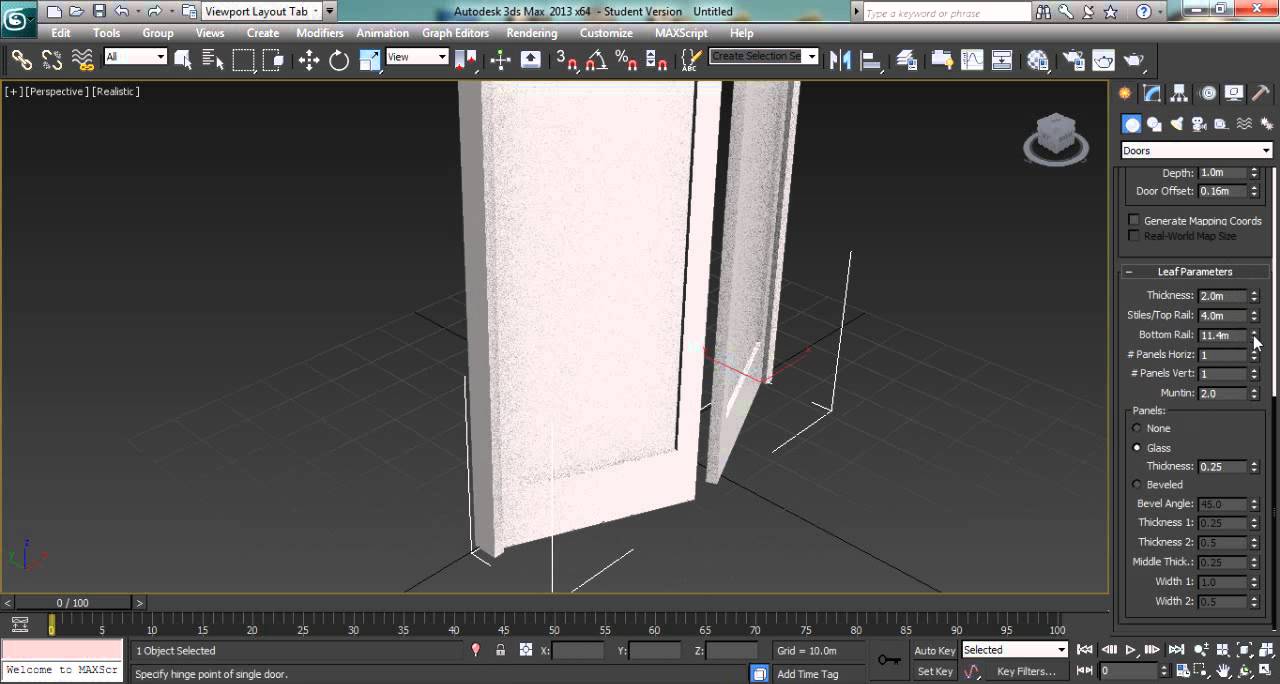Open the Utilities panel hammer tab
The image size is (1280, 684).
[x=1260, y=93]
